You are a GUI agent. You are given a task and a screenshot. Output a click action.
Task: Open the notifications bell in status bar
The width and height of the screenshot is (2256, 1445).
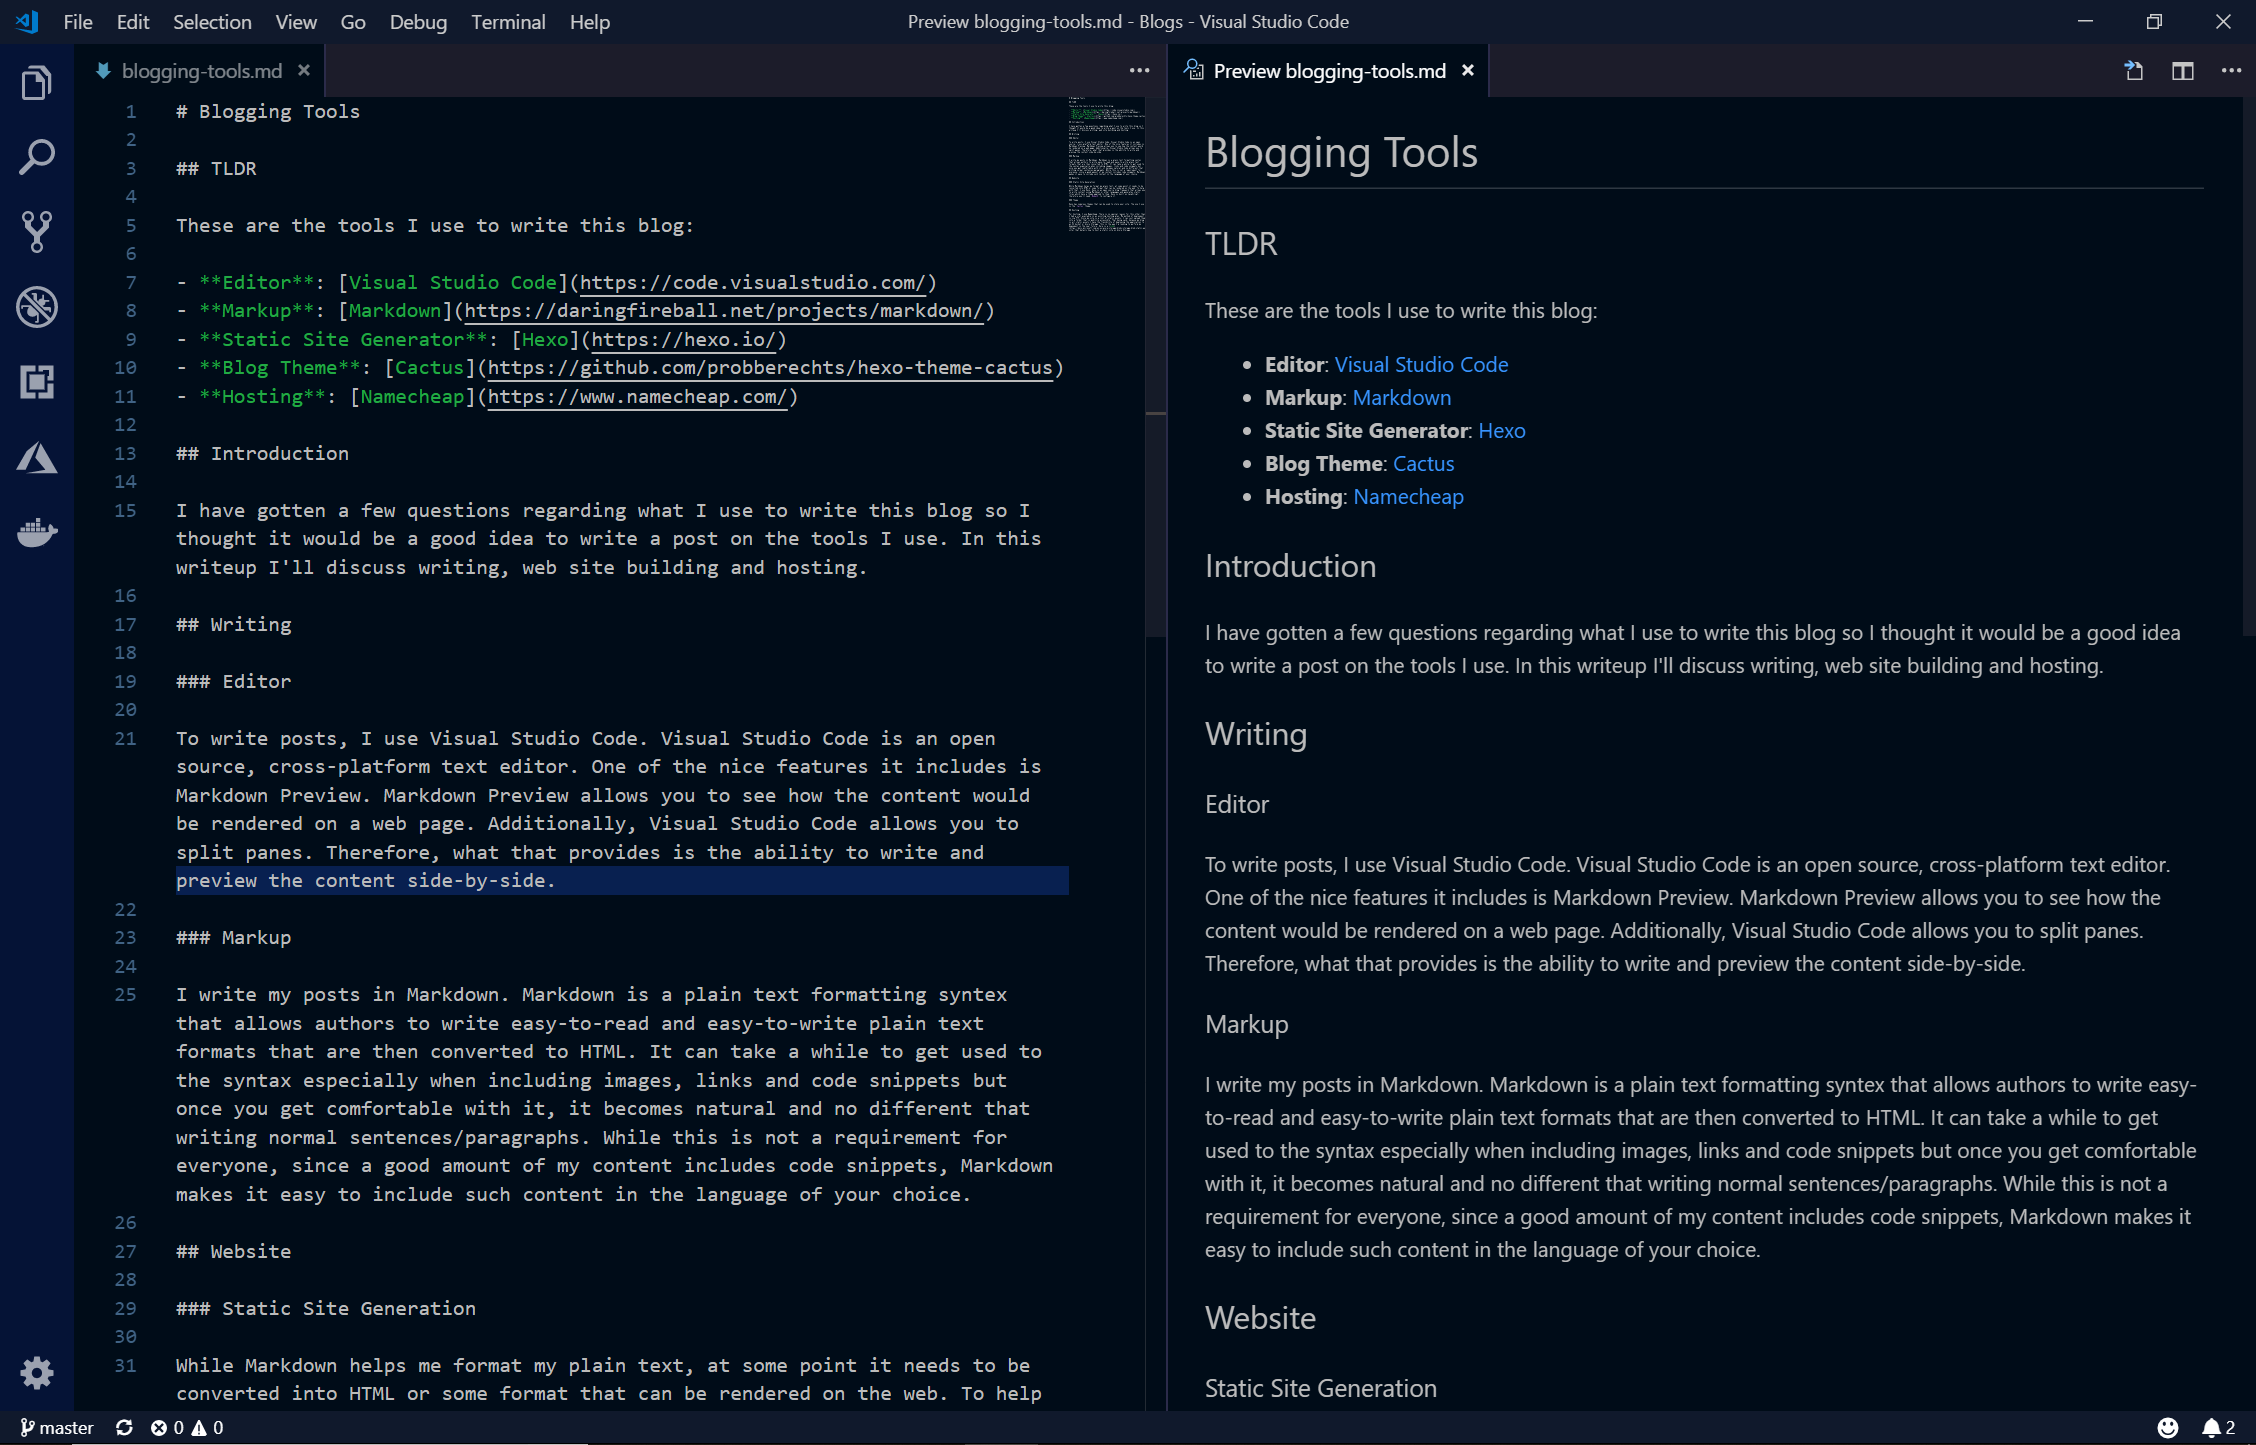pos(2211,1428)
